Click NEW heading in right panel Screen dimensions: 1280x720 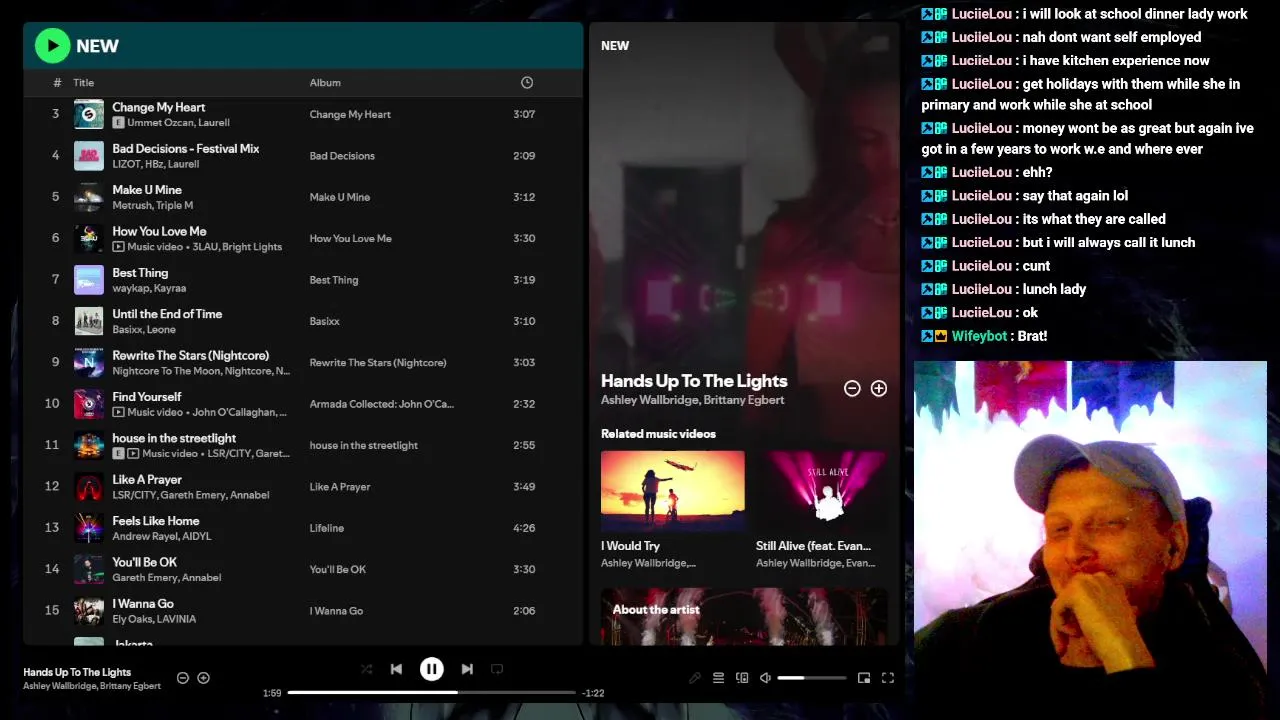point(615,46)
